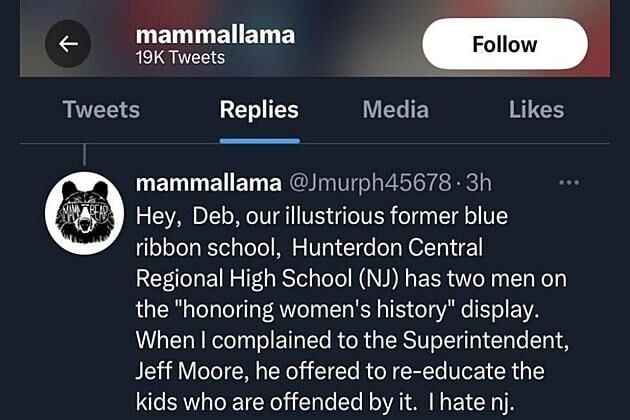Open the mammallama display name on the reply
The image size is (630, 420).
[207, 184]
